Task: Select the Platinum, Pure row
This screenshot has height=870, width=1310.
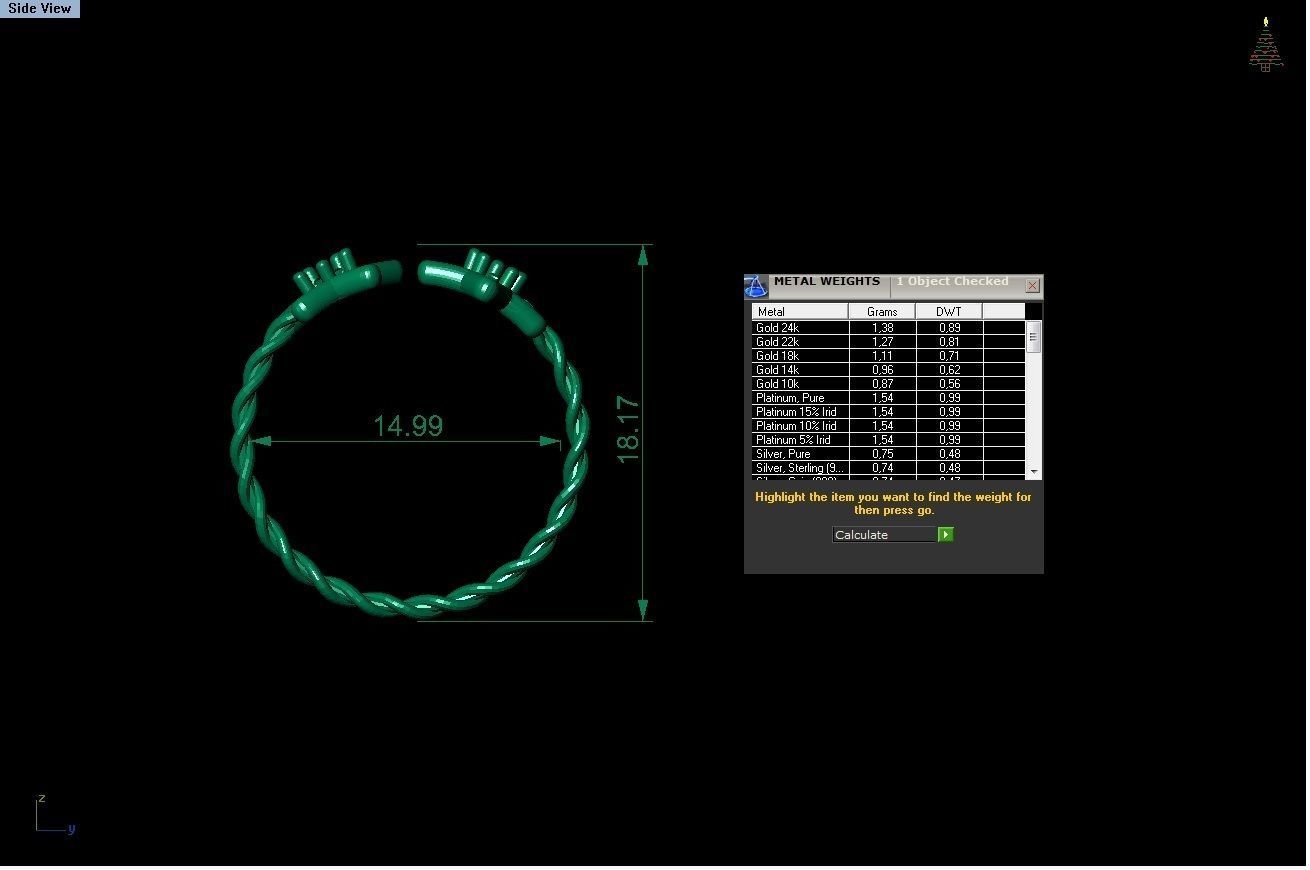Action: [x=888, y=398]
